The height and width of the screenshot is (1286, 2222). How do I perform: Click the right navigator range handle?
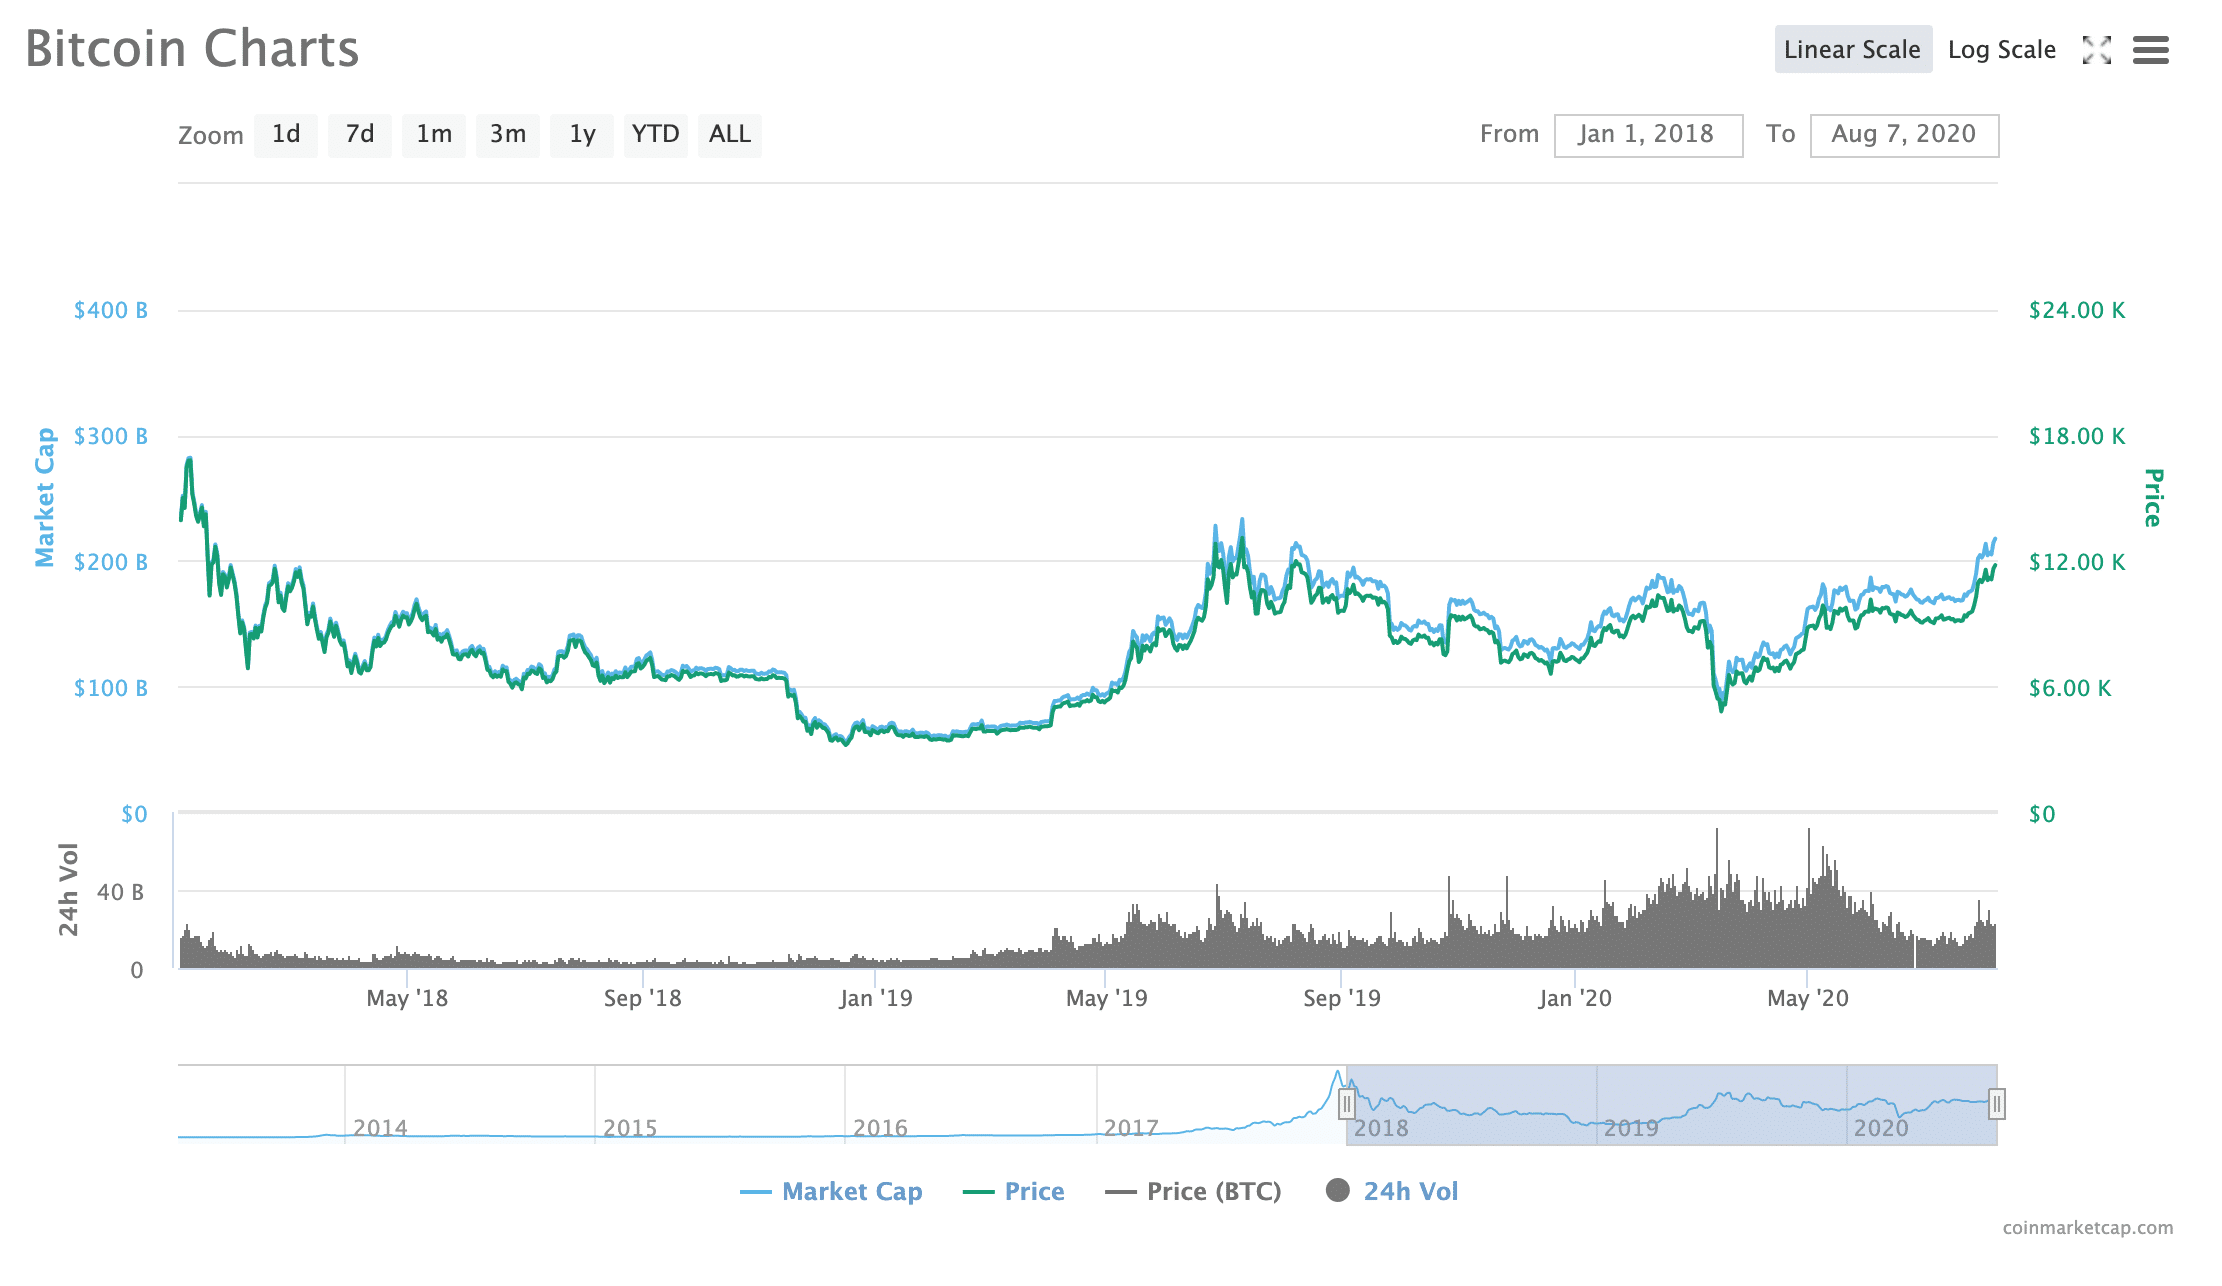pyautogui.click(x=1996, y=1104)
